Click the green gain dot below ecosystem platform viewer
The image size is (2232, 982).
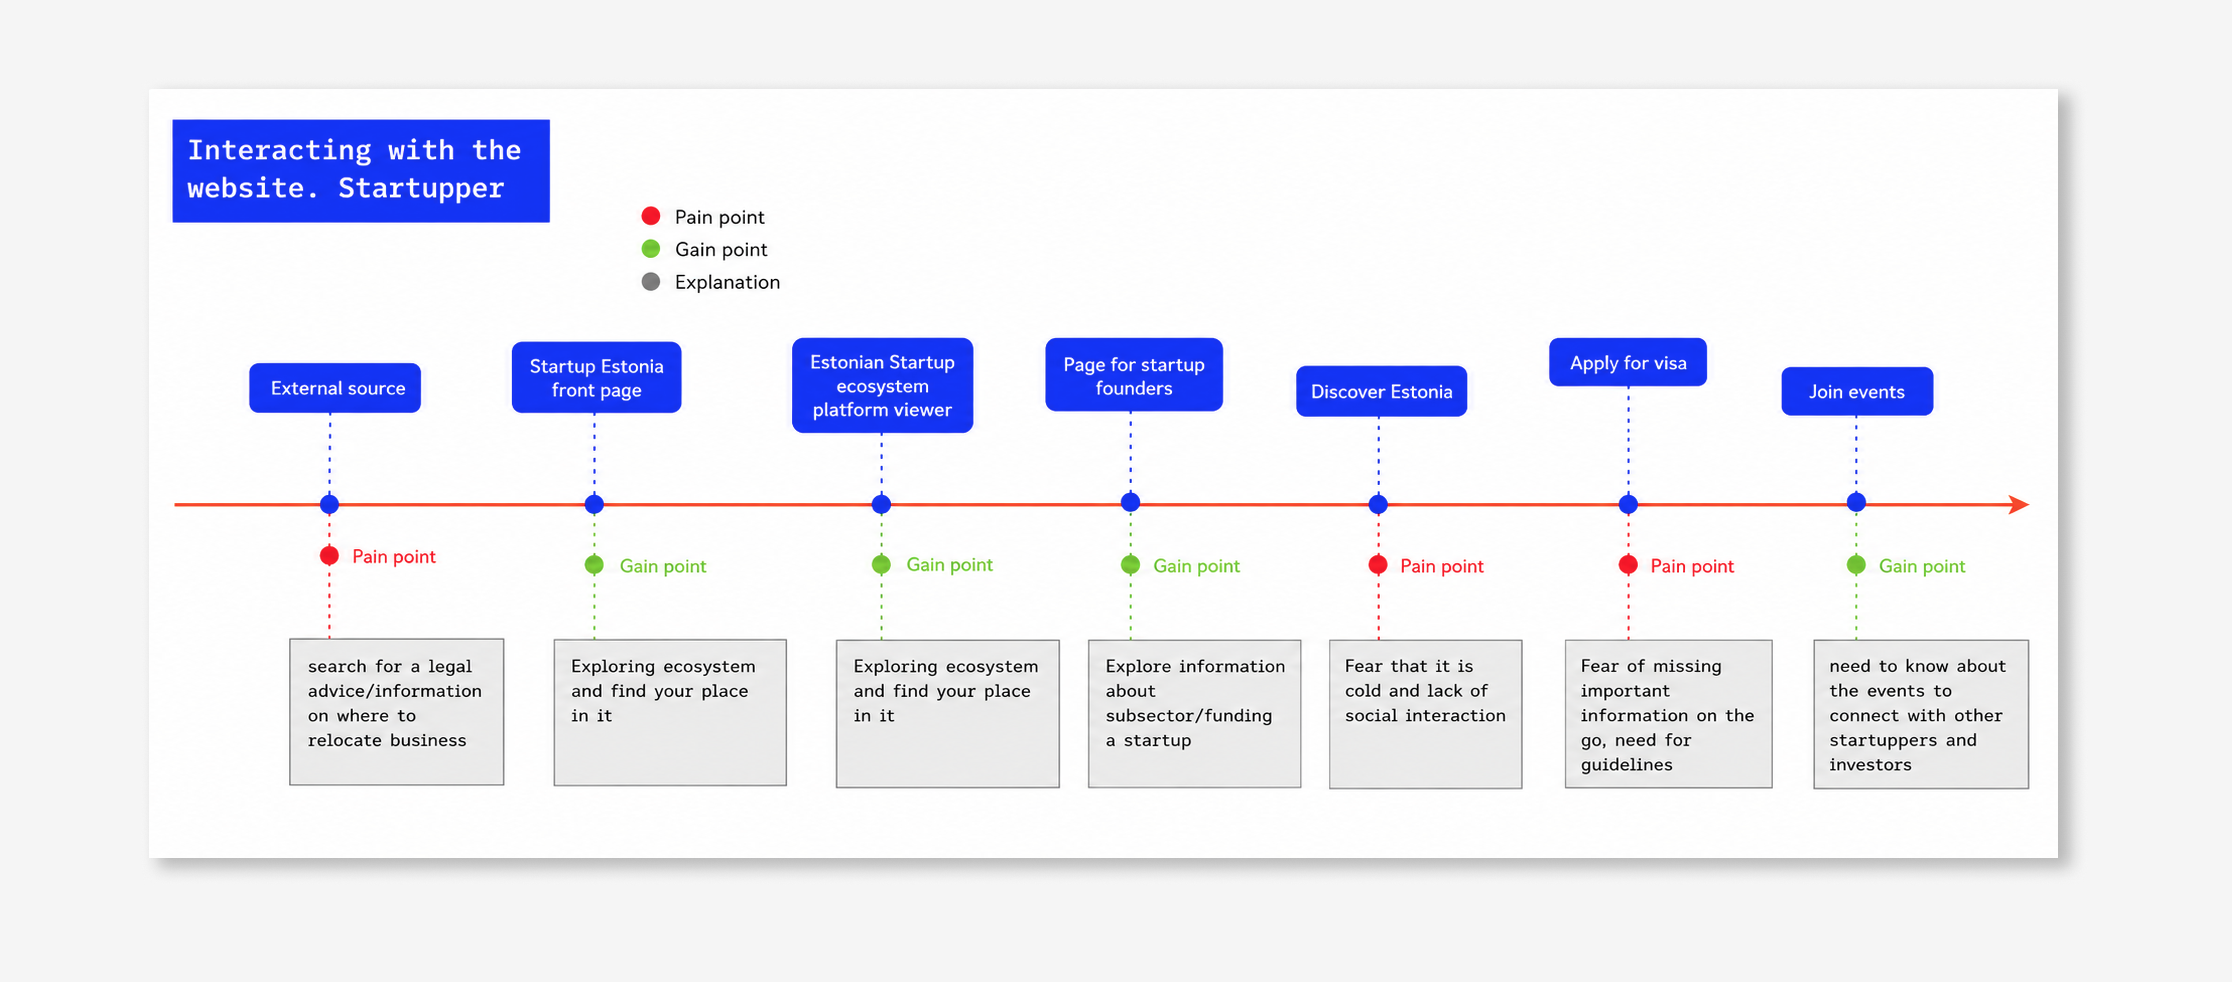(881, 564)
